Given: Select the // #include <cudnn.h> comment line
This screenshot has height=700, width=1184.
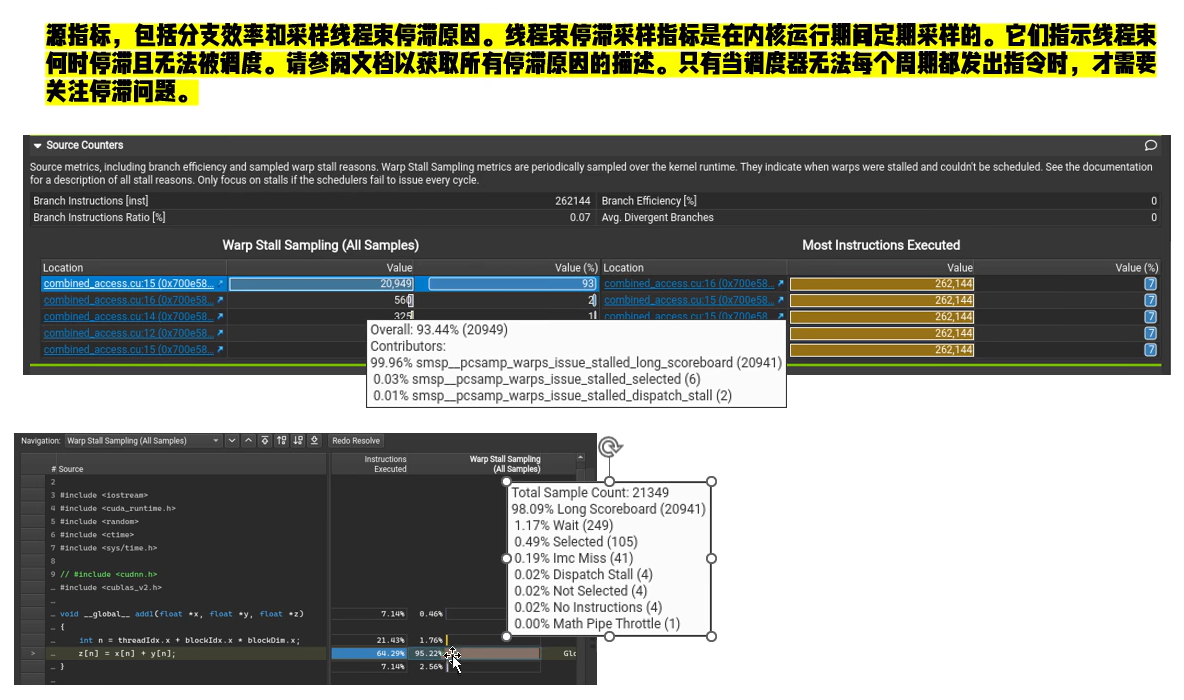Looking at the screenshot, I should pyautogui.click(x=108, y=574).
